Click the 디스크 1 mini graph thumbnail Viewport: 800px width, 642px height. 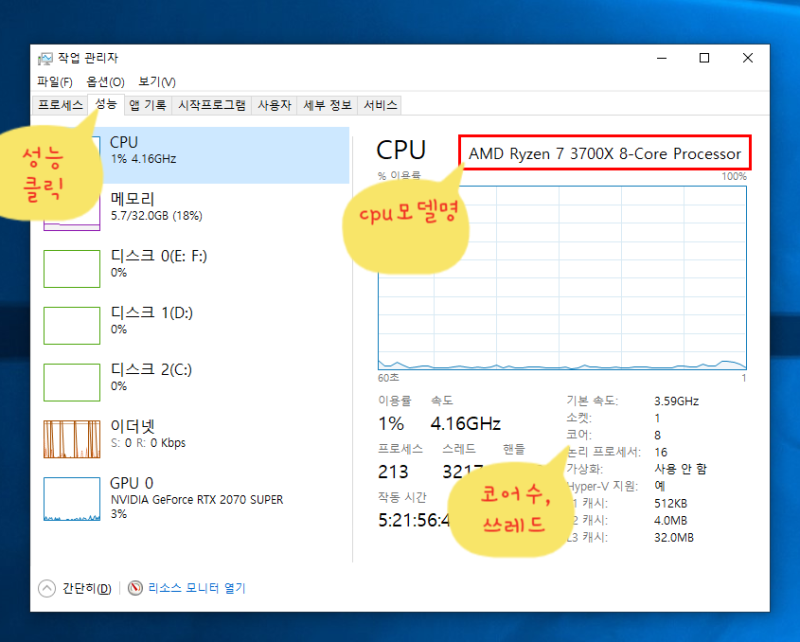pyautogui.click(x=71, y=326)
